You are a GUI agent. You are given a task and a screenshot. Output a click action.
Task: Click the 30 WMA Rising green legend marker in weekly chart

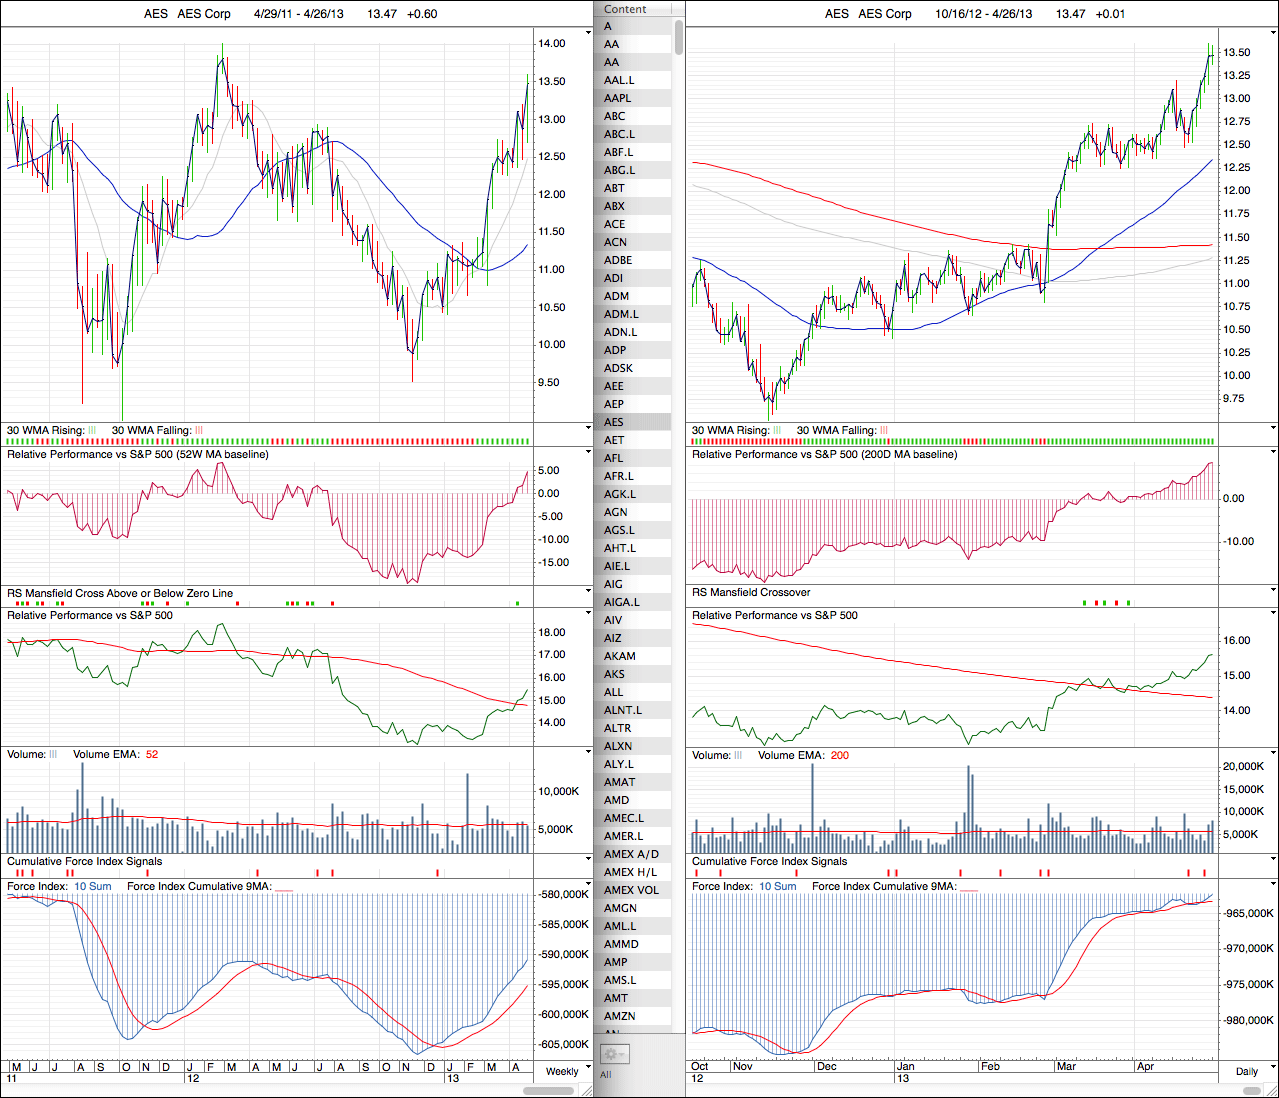click(x=92, y=431)
